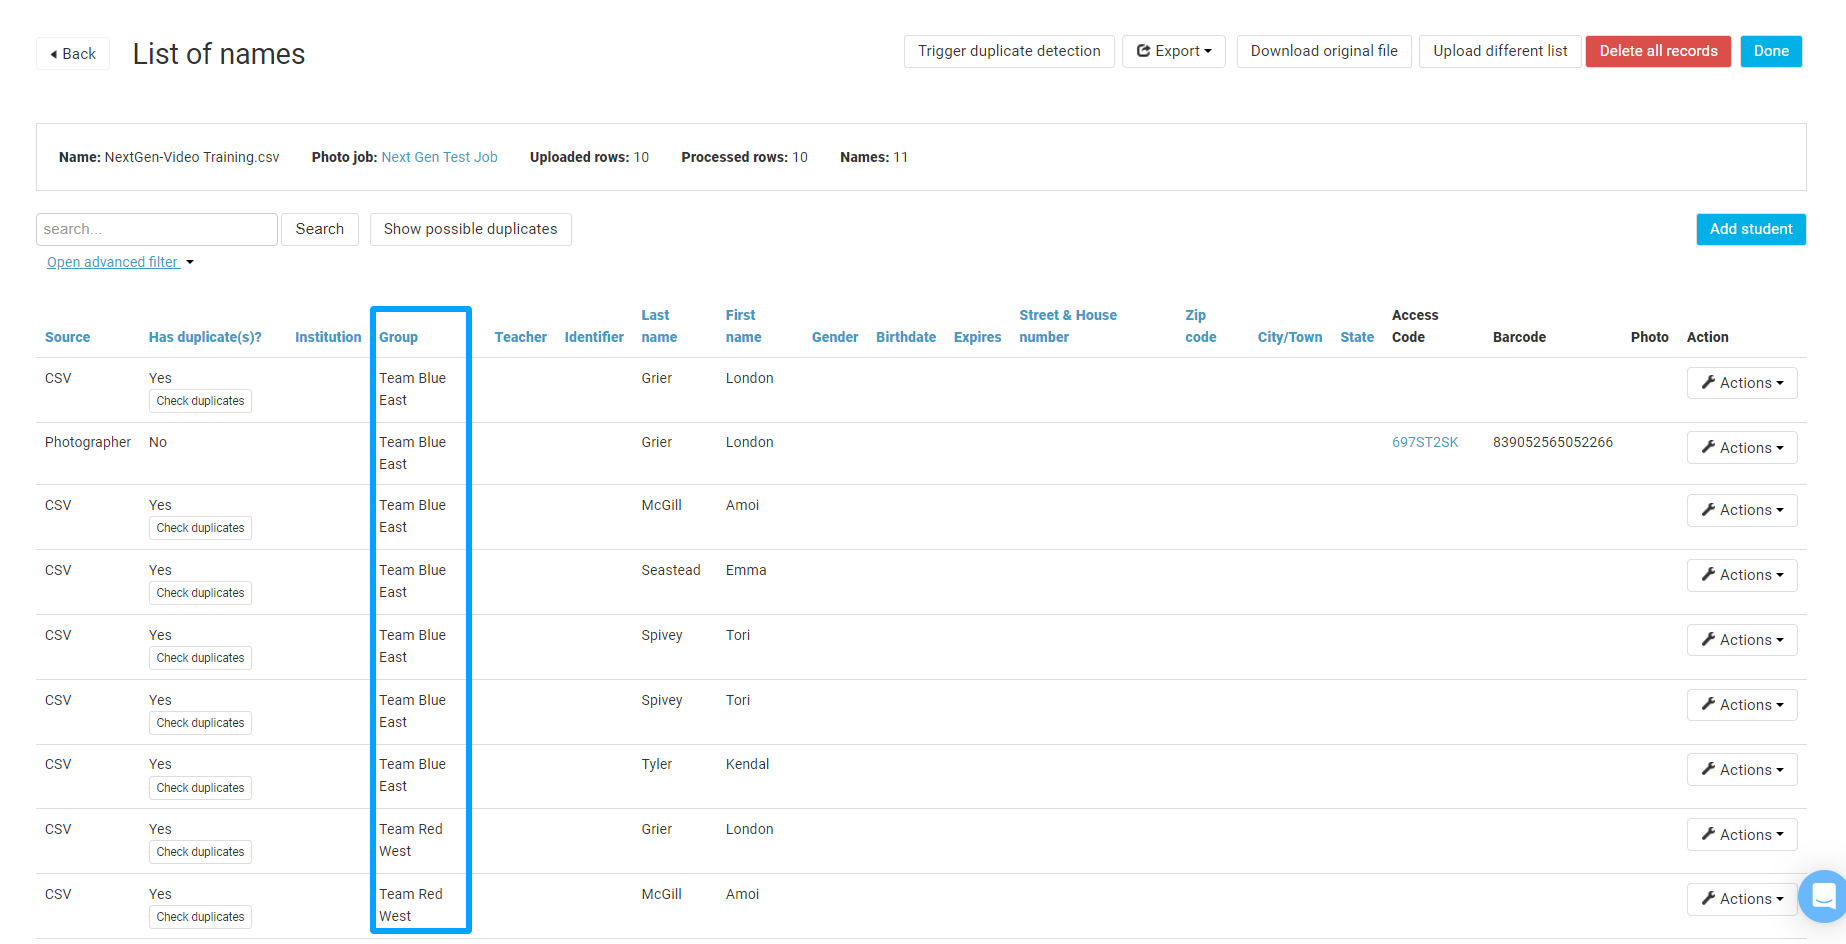Sort by Street & House number column
1846x944 pixels.
click(1068, 326)
